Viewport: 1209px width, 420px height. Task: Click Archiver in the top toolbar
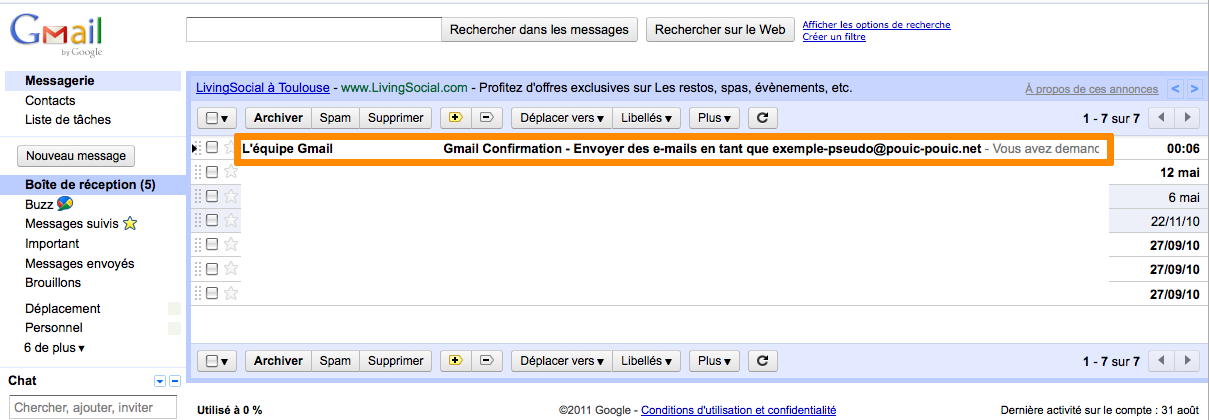tap(278, 118)
